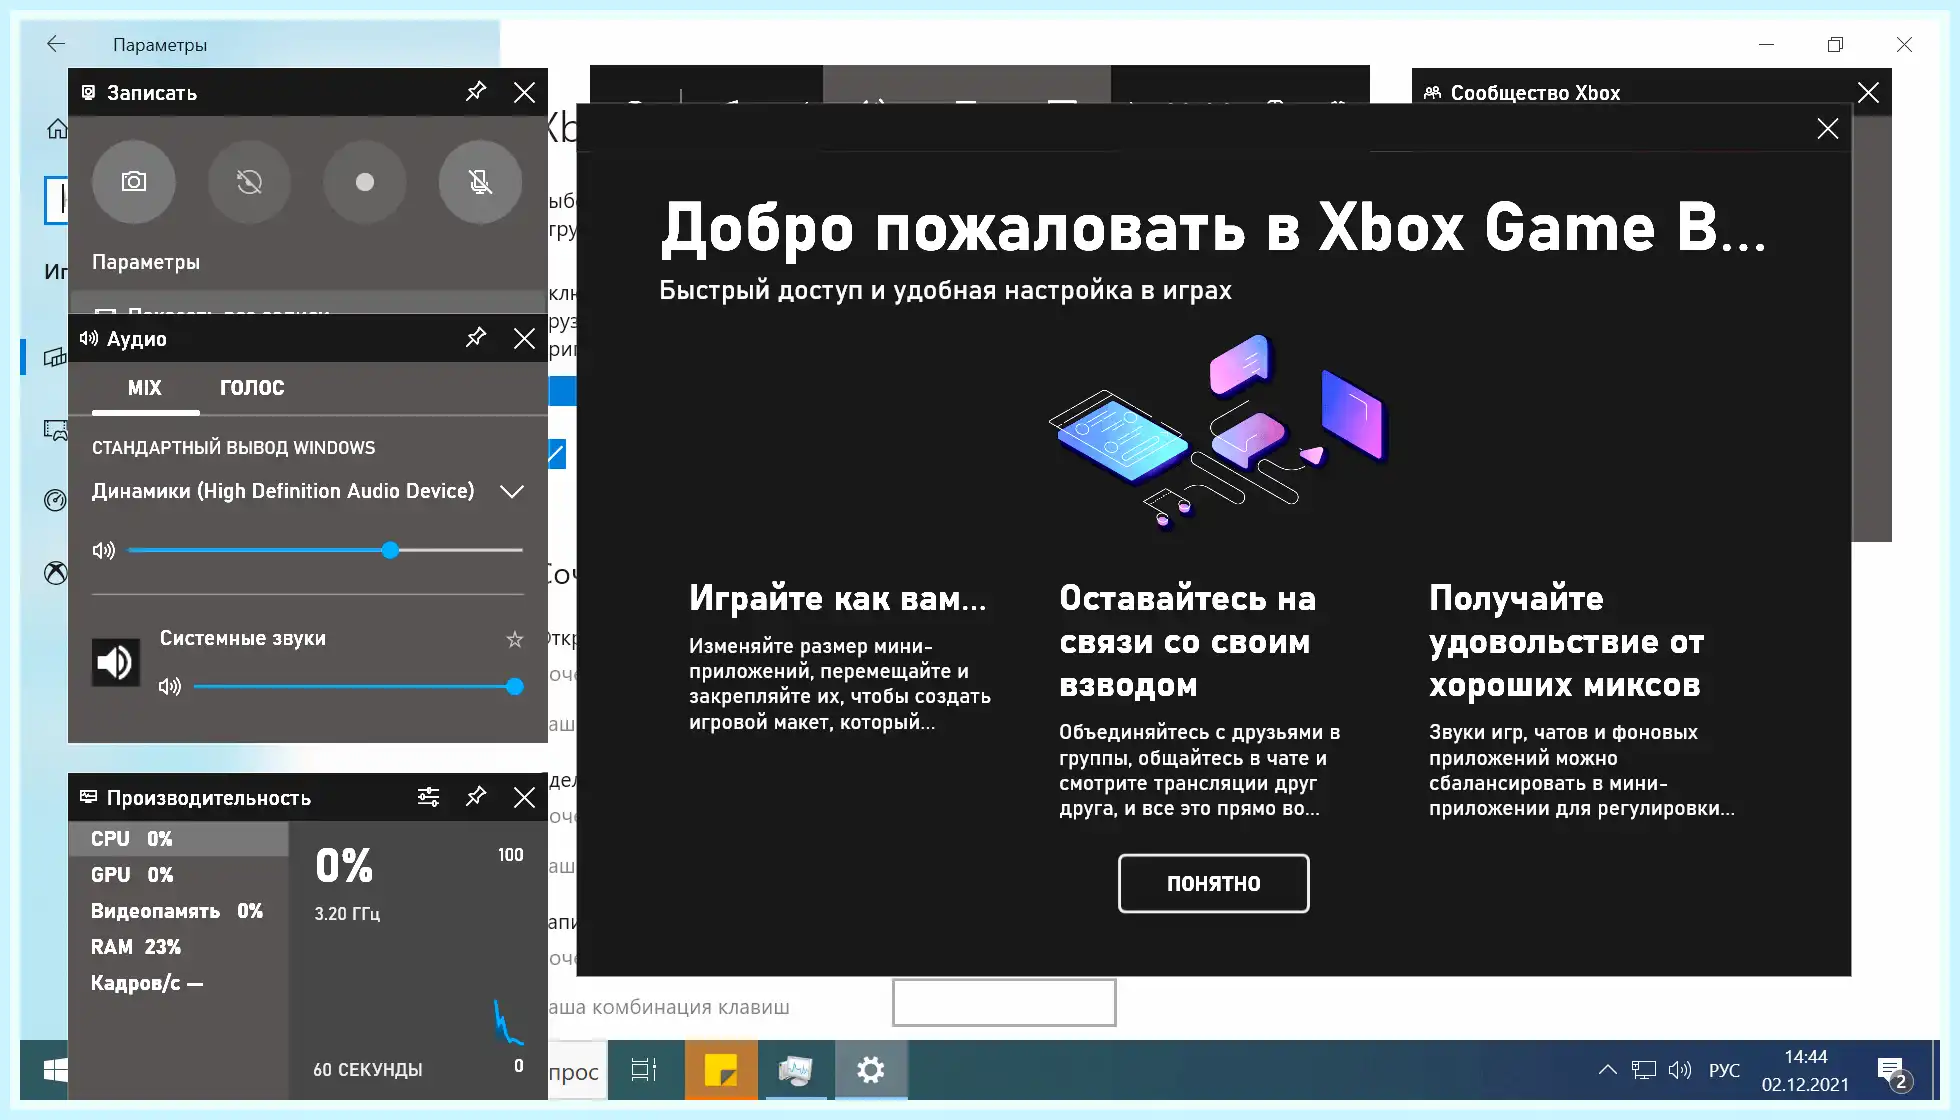This screenshot has height=1120, width=1960.
Task: Select the CPU performance row
Action: coord(178,839)
